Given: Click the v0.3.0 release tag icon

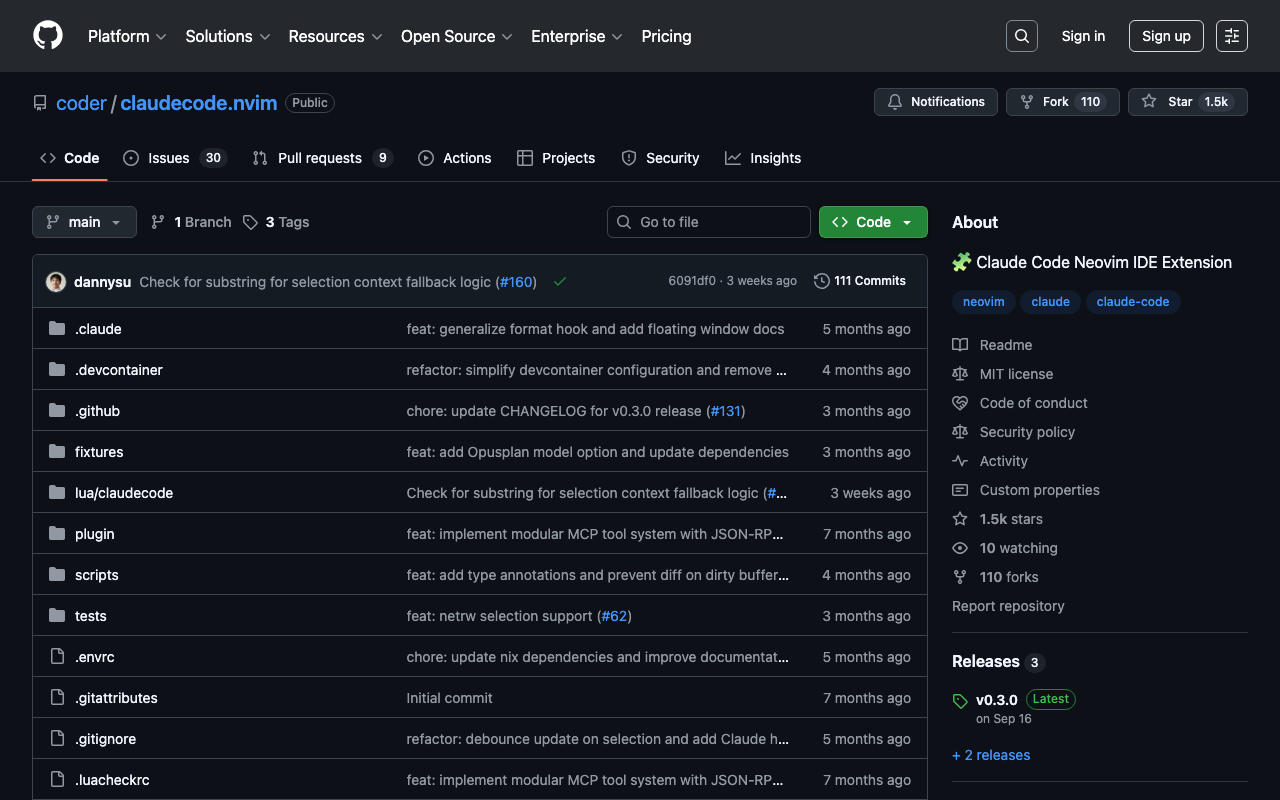Looking at the screenshot, I should 960,701.
